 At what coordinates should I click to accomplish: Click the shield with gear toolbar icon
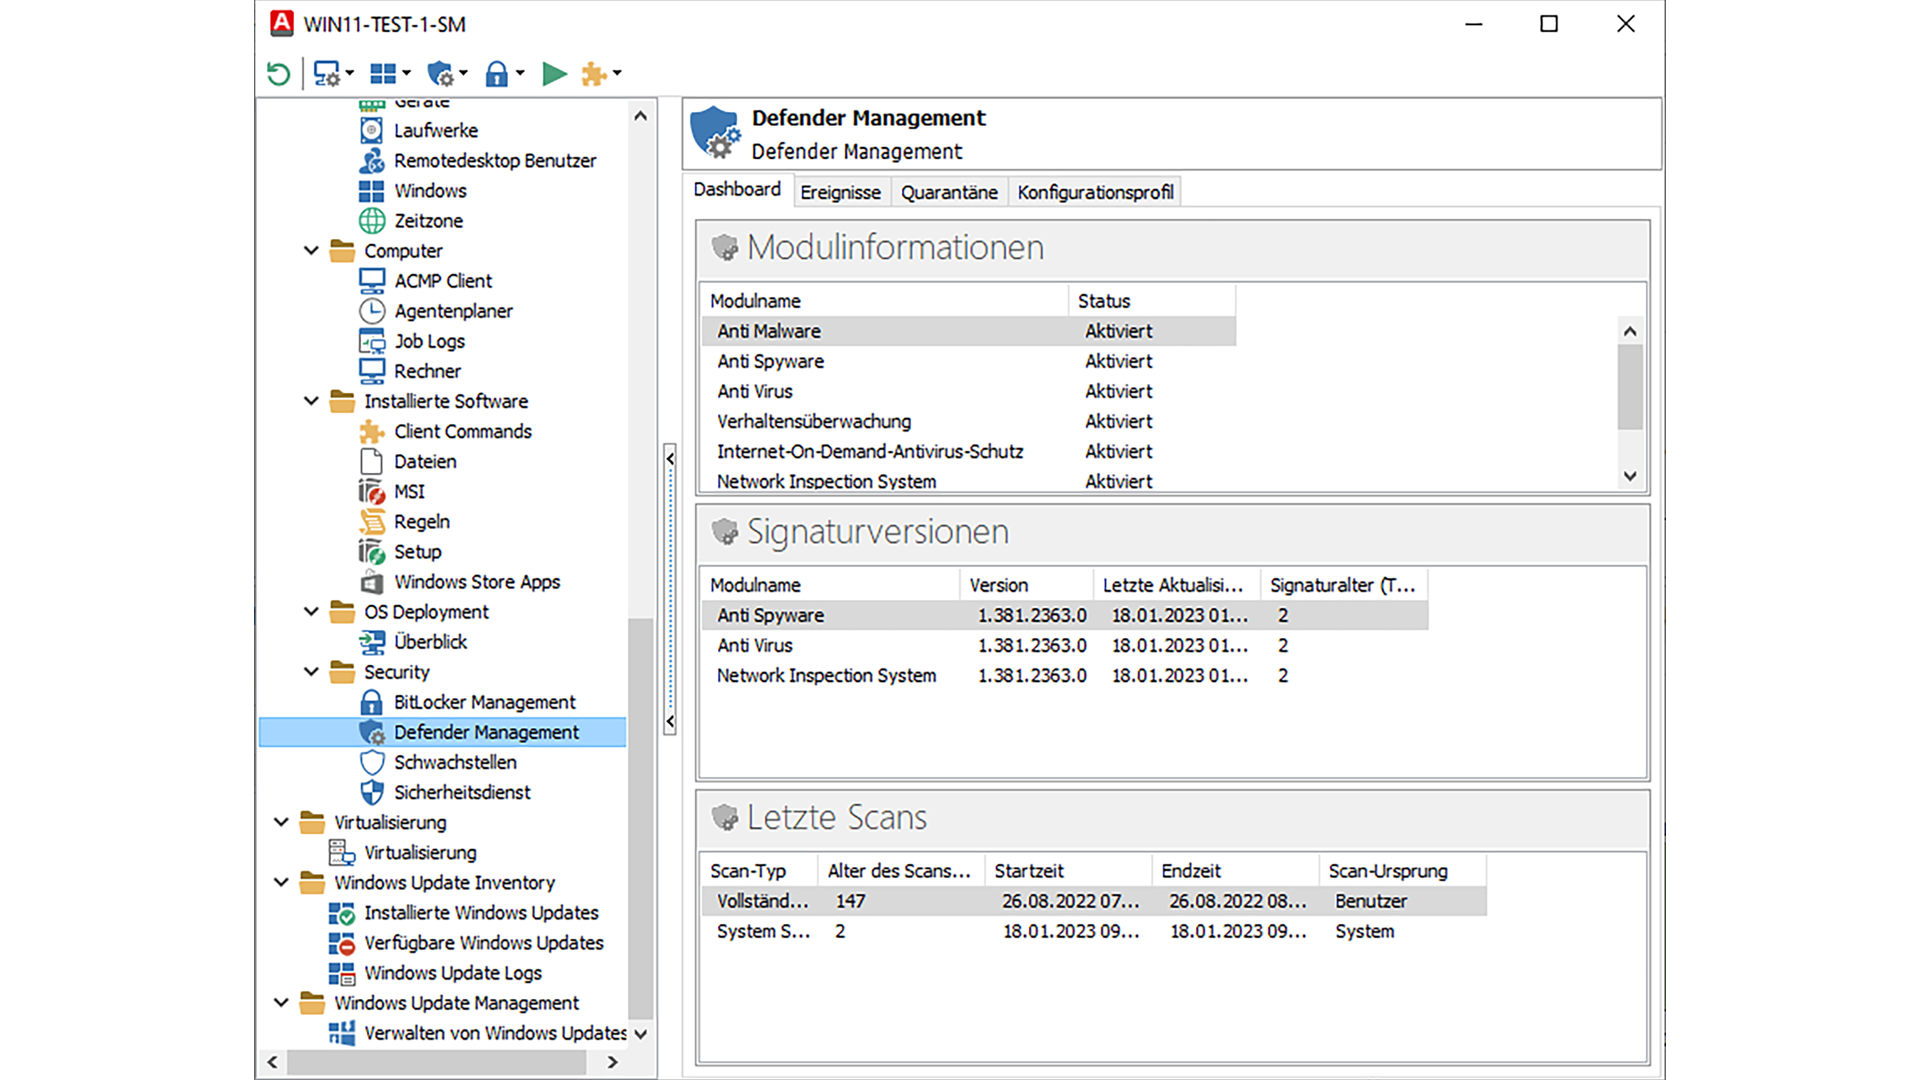click(x=440, y=73)
